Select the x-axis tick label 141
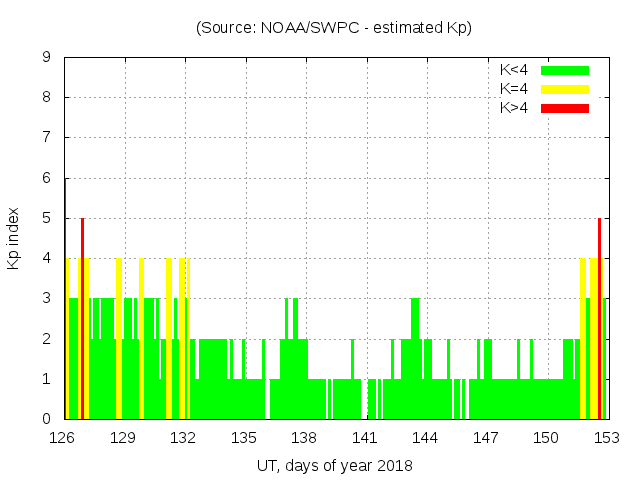This screenshot has height=480, width=640. tap(365, 438)
